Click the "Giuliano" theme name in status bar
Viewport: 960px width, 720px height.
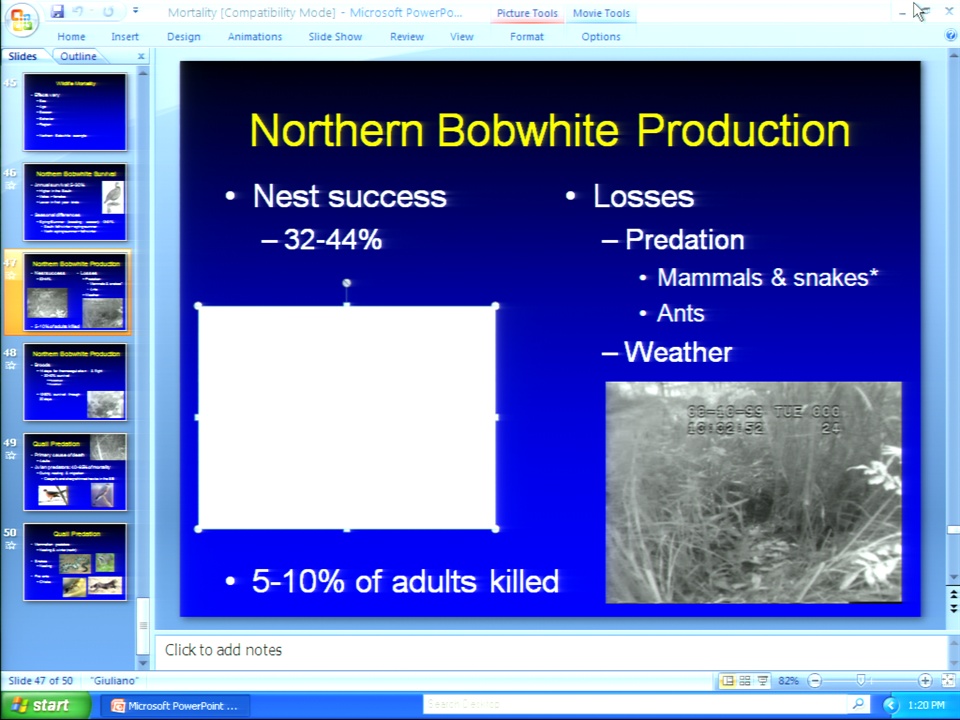tap(114, 680)
